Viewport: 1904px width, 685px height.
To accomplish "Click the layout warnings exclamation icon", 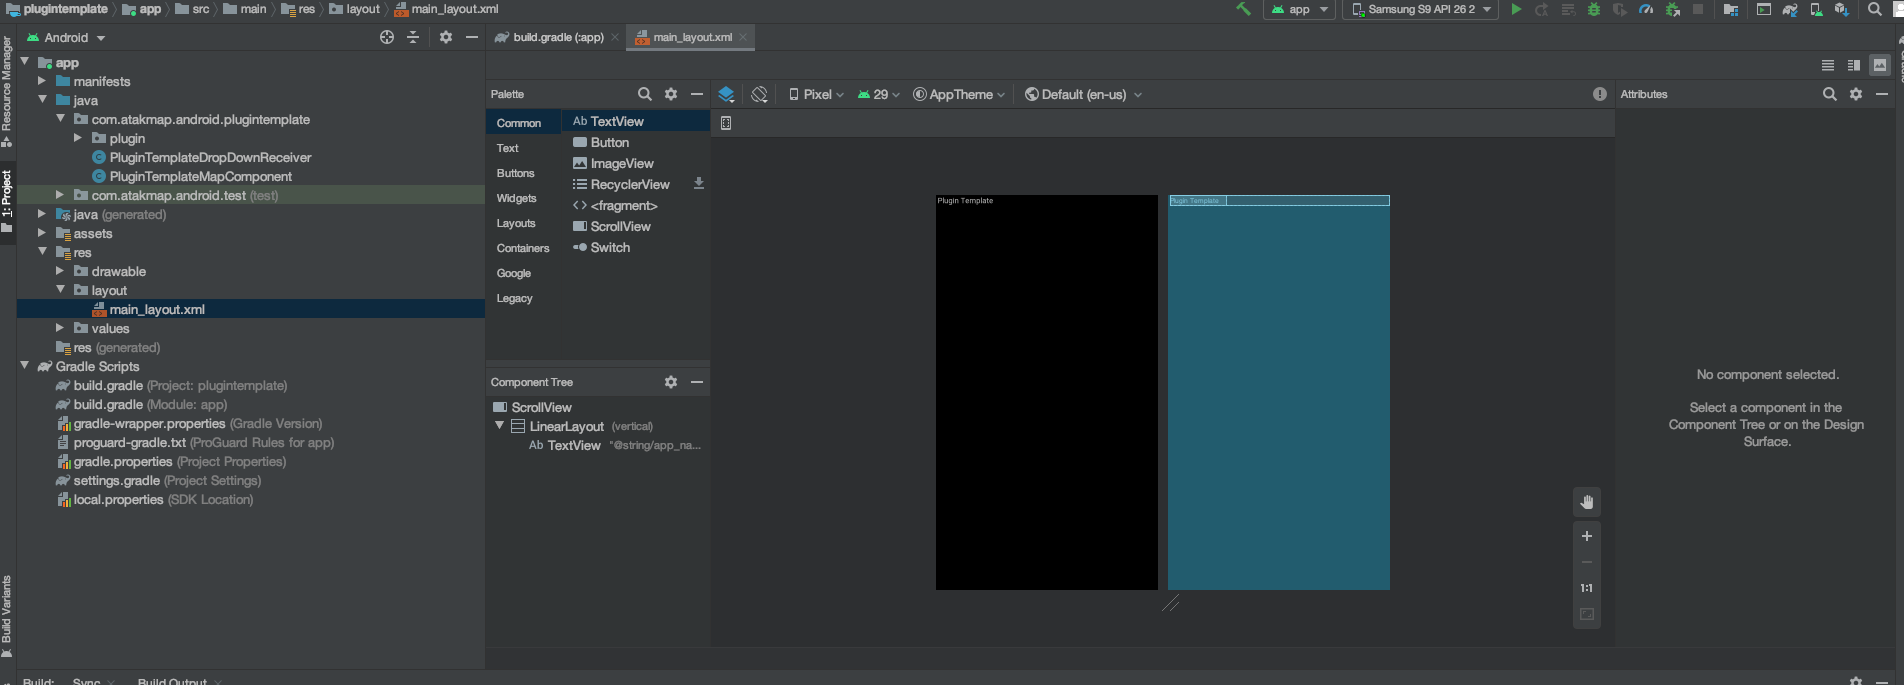I will click(x=1600, y=94).
